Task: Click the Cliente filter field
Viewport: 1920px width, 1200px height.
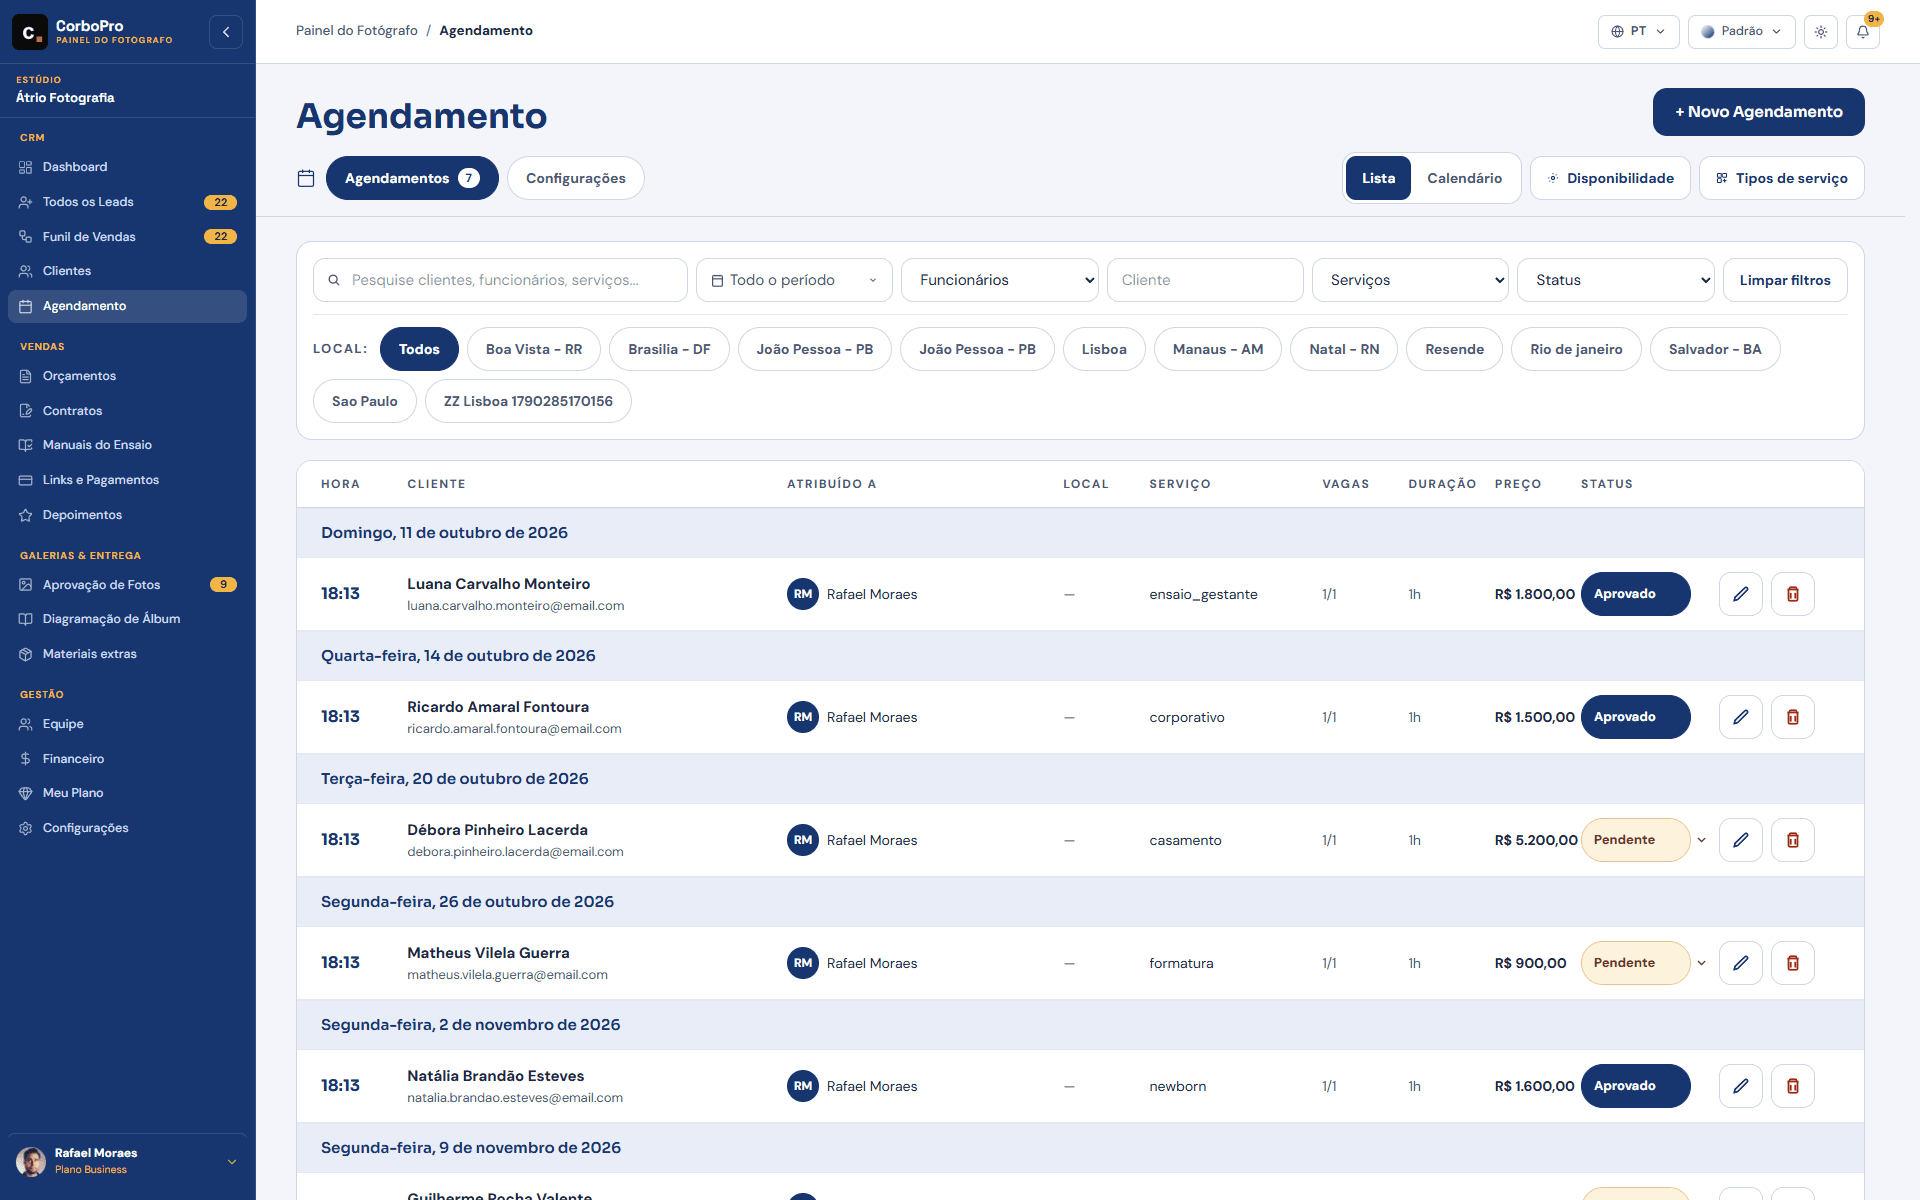Action: tap(1205, 280)
